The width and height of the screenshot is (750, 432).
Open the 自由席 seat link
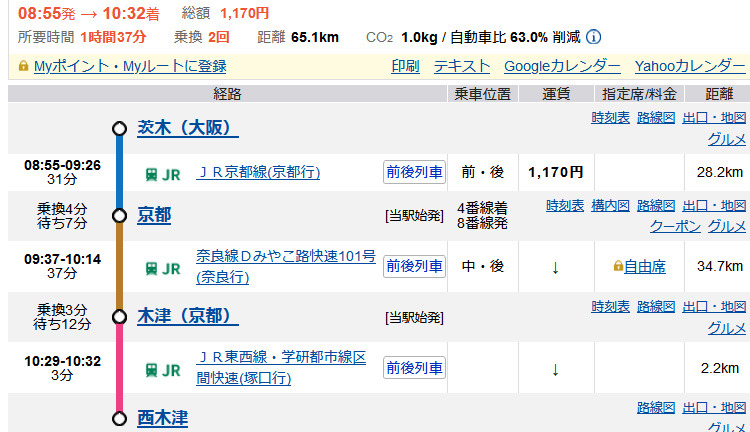click(645, 266)
